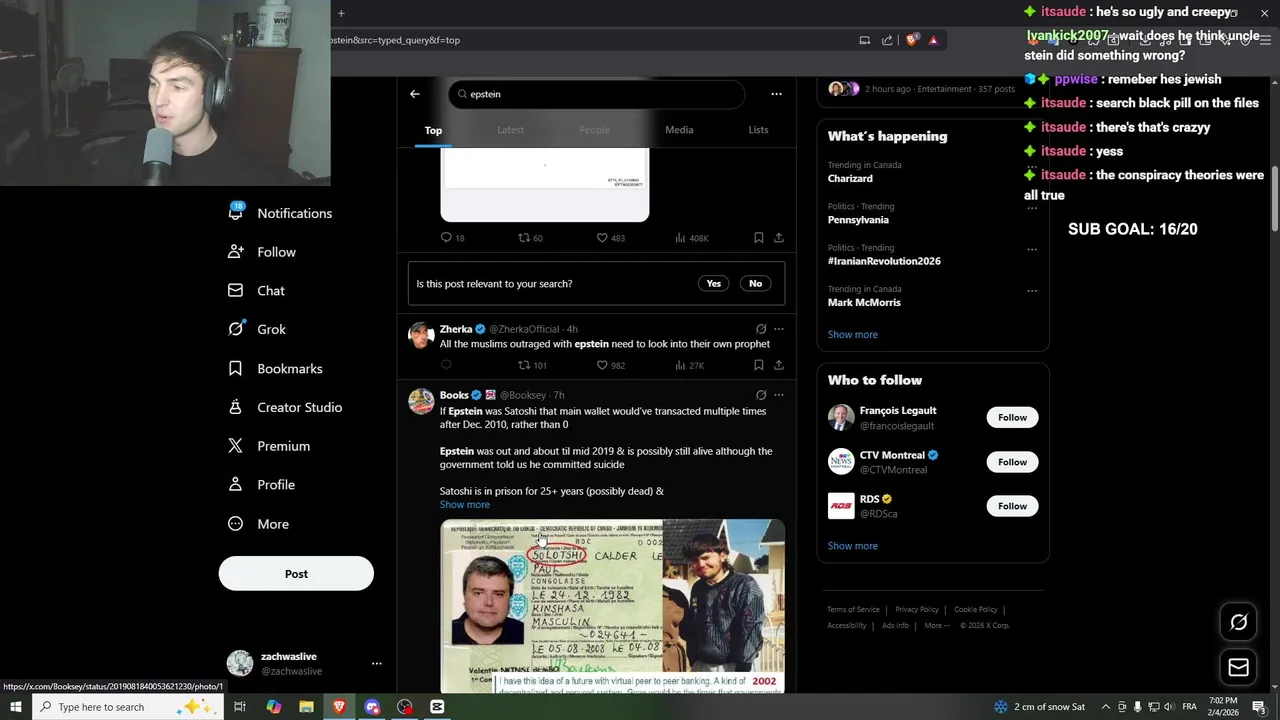Open the floating Grok button
The height and width of the screenshot is (720, 1280).
[x=1238, y=623]
